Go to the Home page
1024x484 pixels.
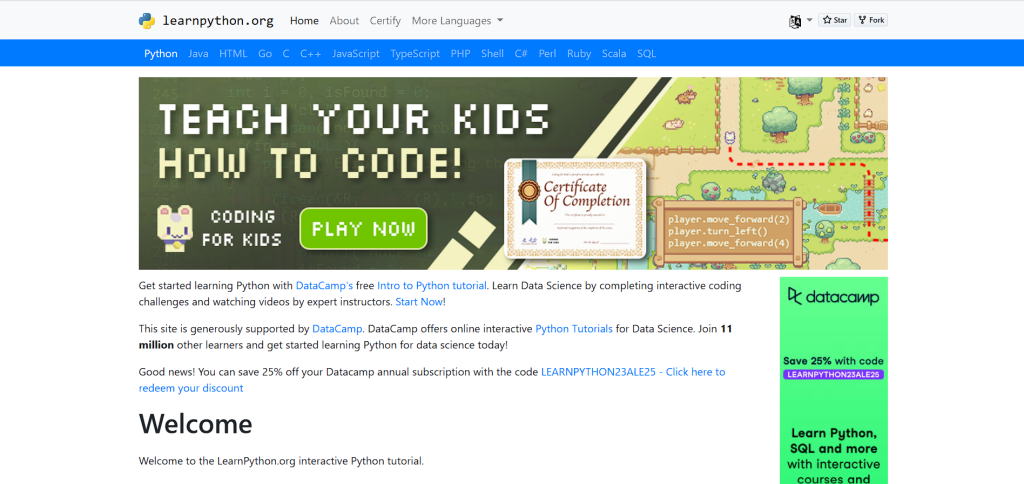pyautogui.click(x=304, y=21)
